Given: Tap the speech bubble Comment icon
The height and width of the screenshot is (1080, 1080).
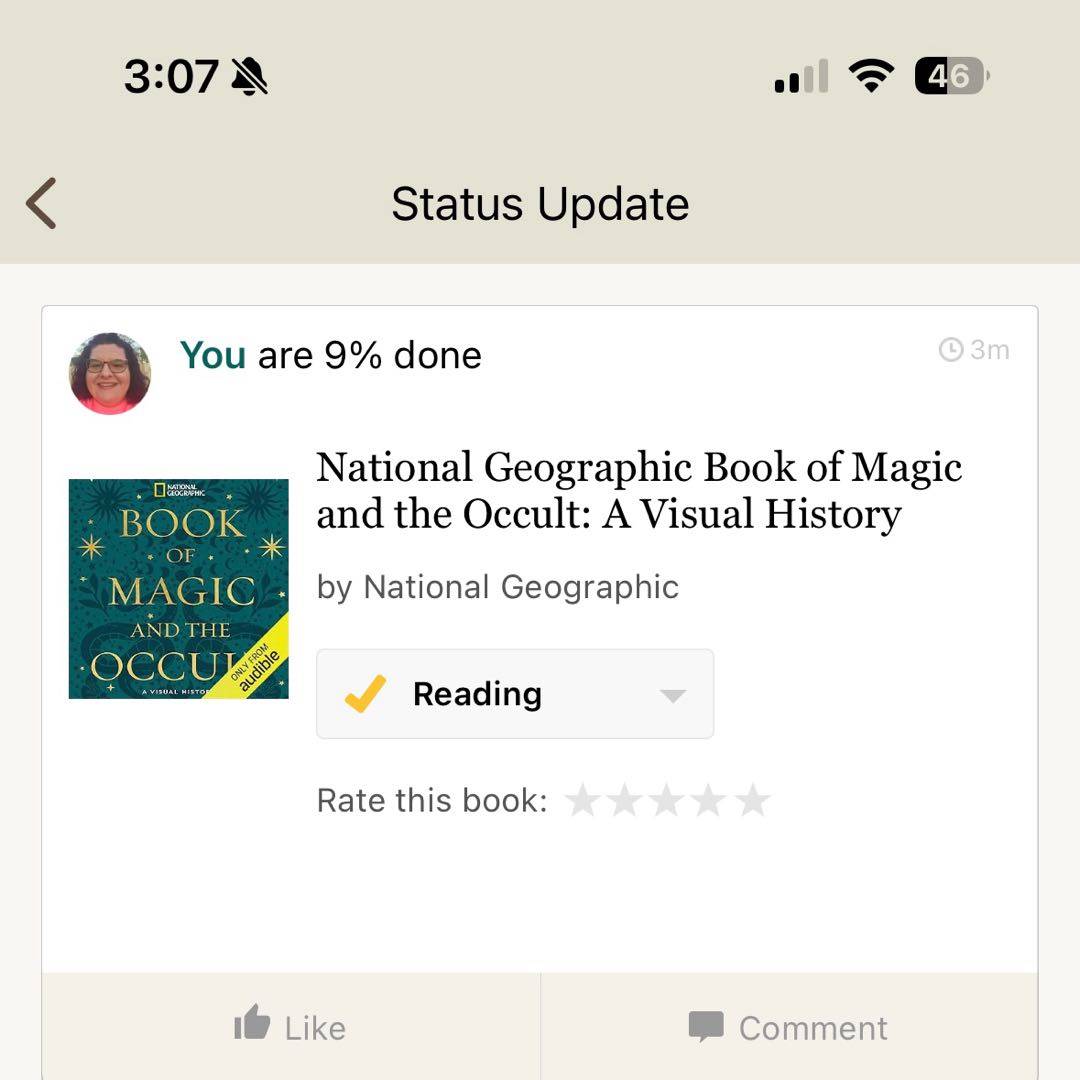Looking at the screenshot, I should 706,1026.
